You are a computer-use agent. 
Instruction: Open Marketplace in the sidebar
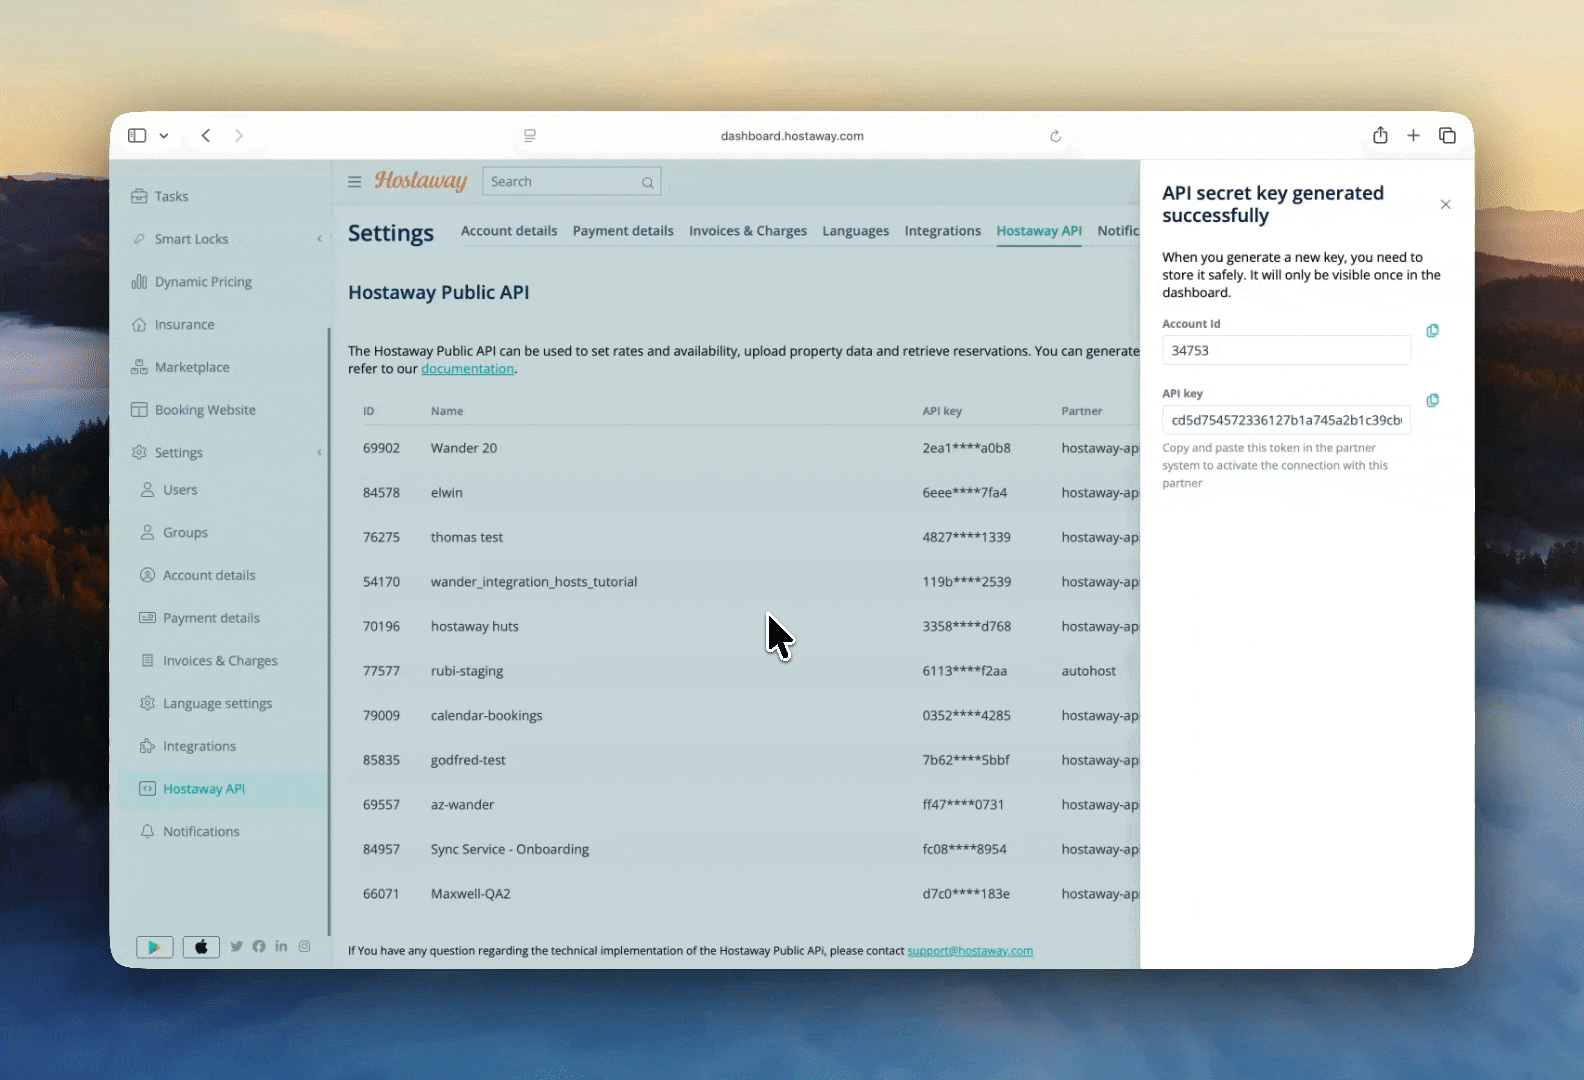[x=192, y=367]
